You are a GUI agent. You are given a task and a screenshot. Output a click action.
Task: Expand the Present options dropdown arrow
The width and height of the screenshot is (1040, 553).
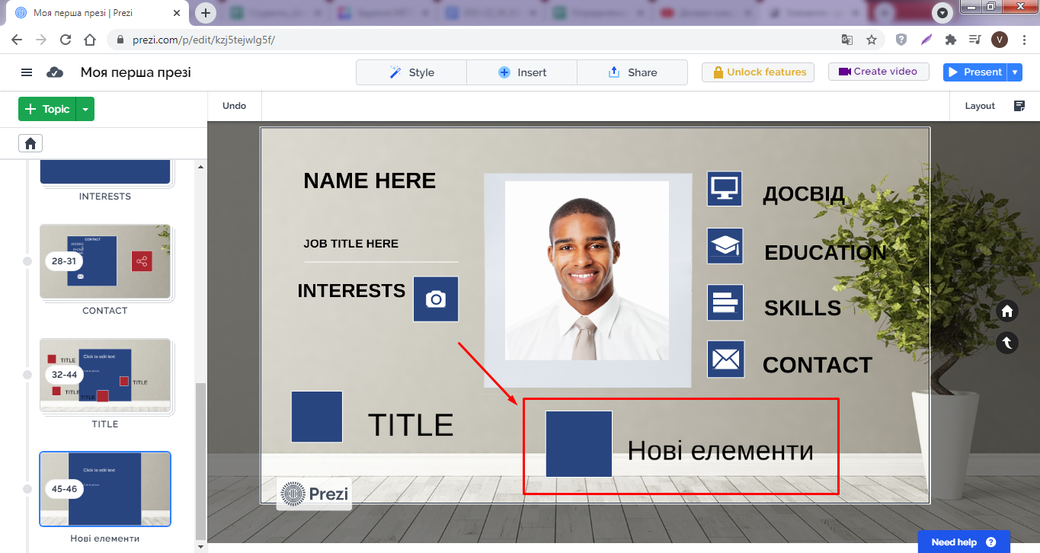coord(1015,72)
